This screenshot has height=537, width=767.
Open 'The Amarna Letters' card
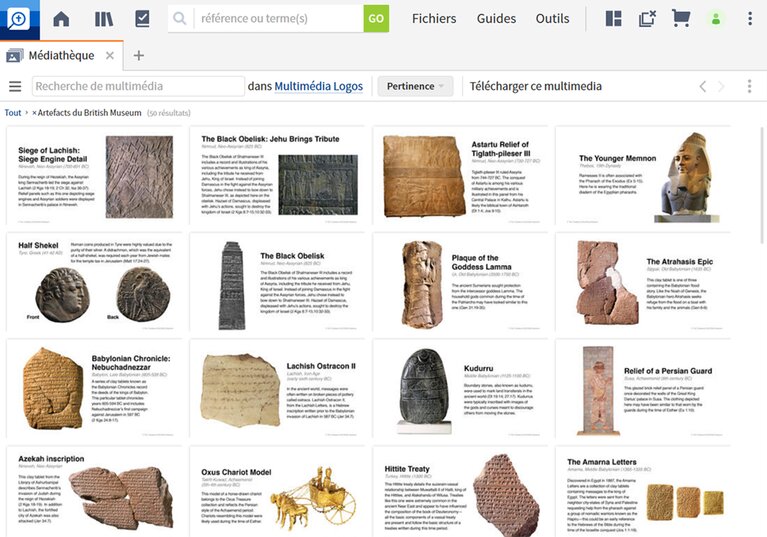pyautogui.click(x=643, y=492)
